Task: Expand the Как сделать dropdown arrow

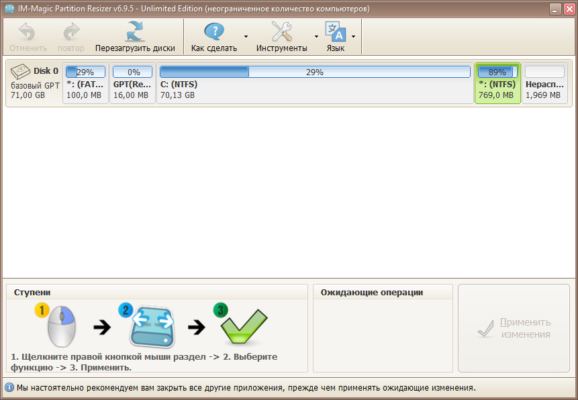Action: pyautogui.click(x=246, y=36)
